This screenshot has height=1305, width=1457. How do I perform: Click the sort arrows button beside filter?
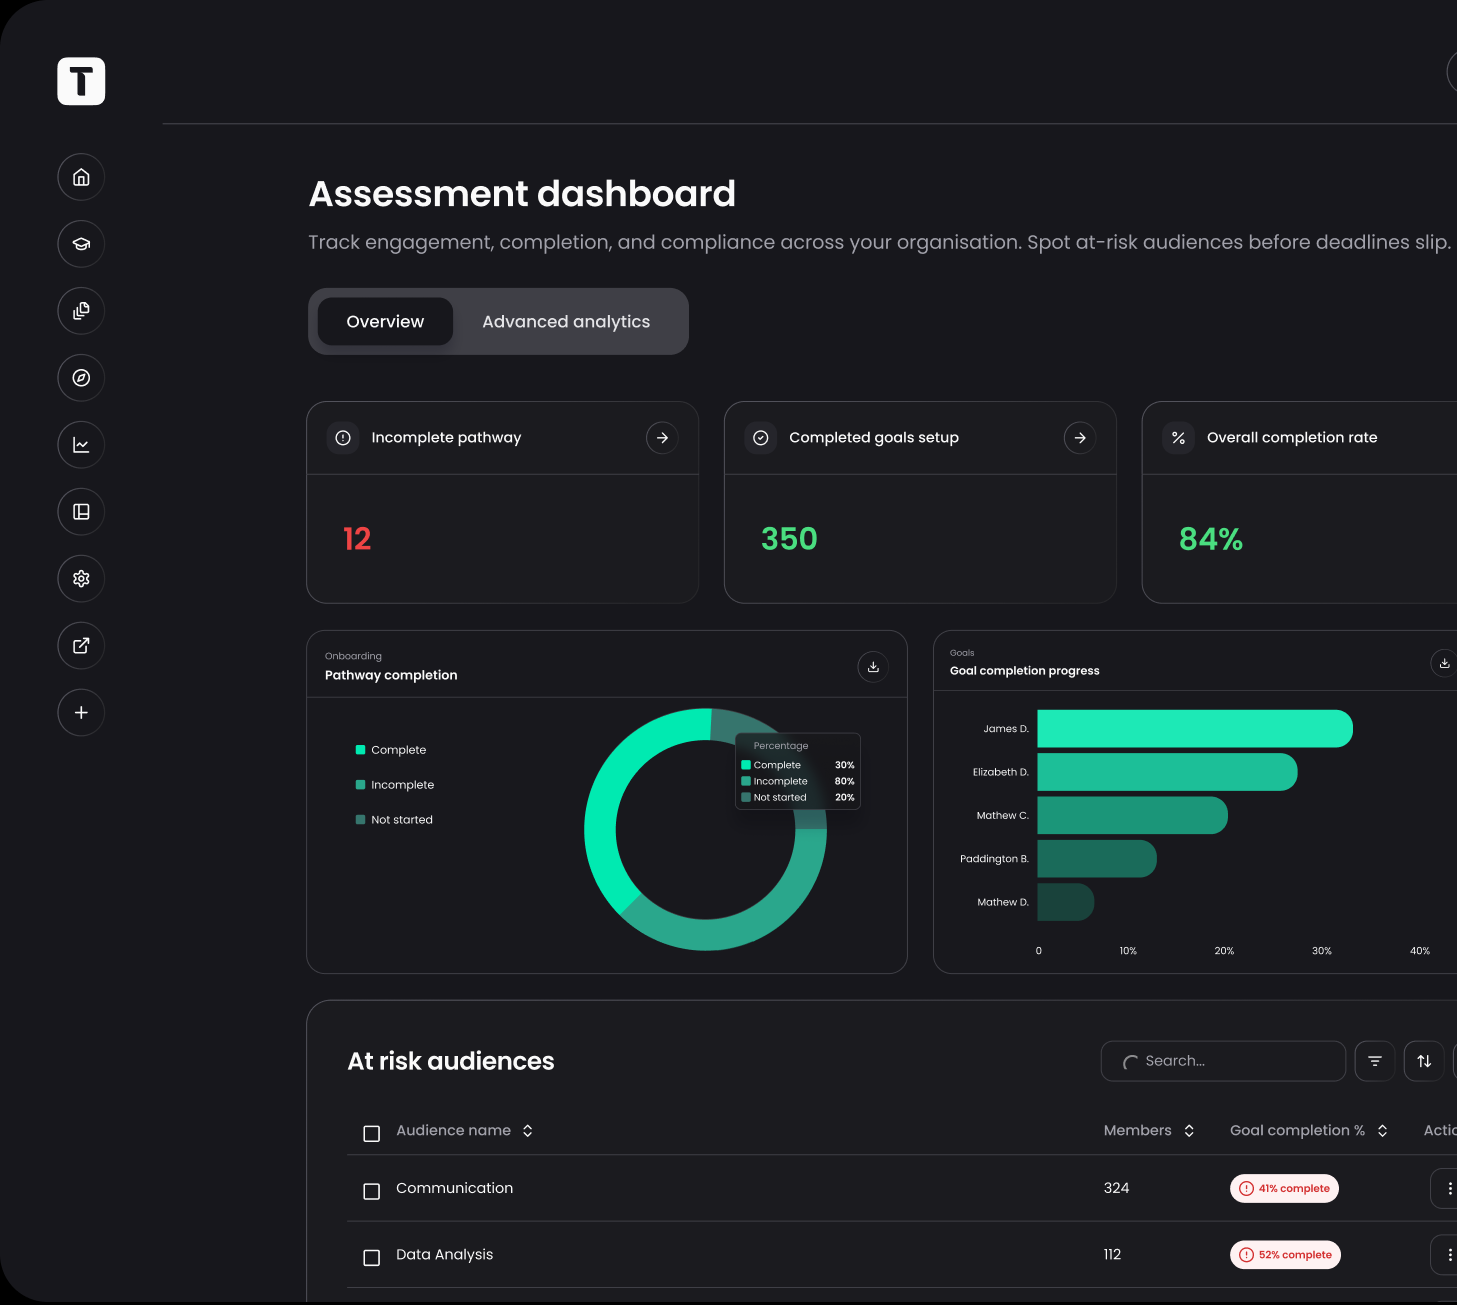[x=1424, y=1061]
